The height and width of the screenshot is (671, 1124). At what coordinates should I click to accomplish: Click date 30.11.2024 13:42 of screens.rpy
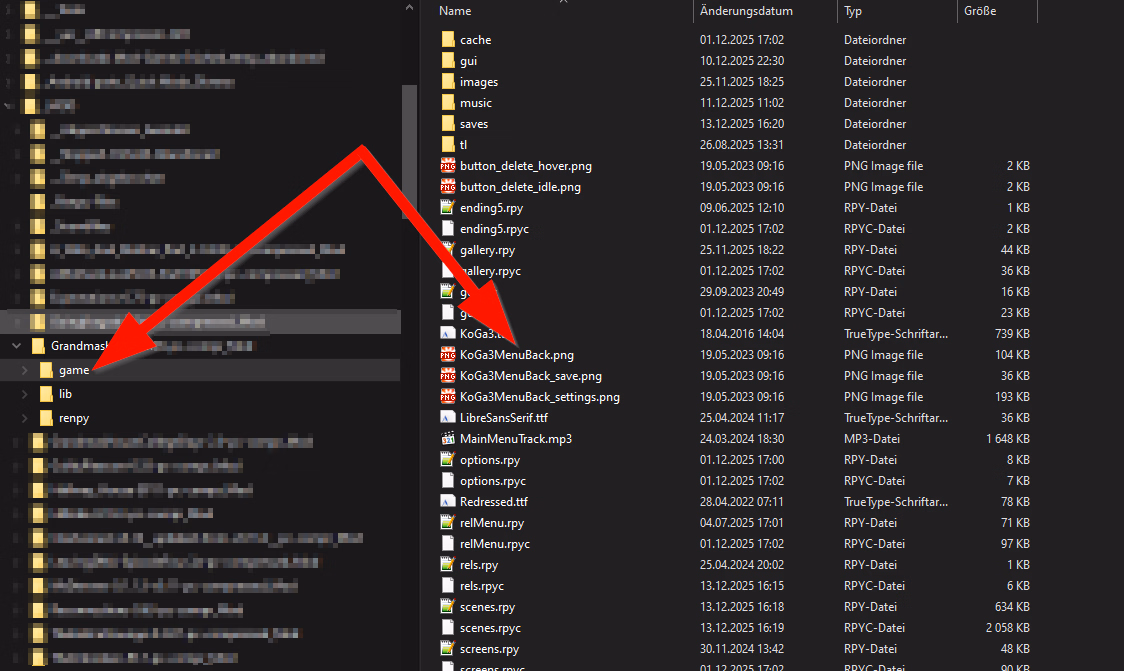[742, 649]
